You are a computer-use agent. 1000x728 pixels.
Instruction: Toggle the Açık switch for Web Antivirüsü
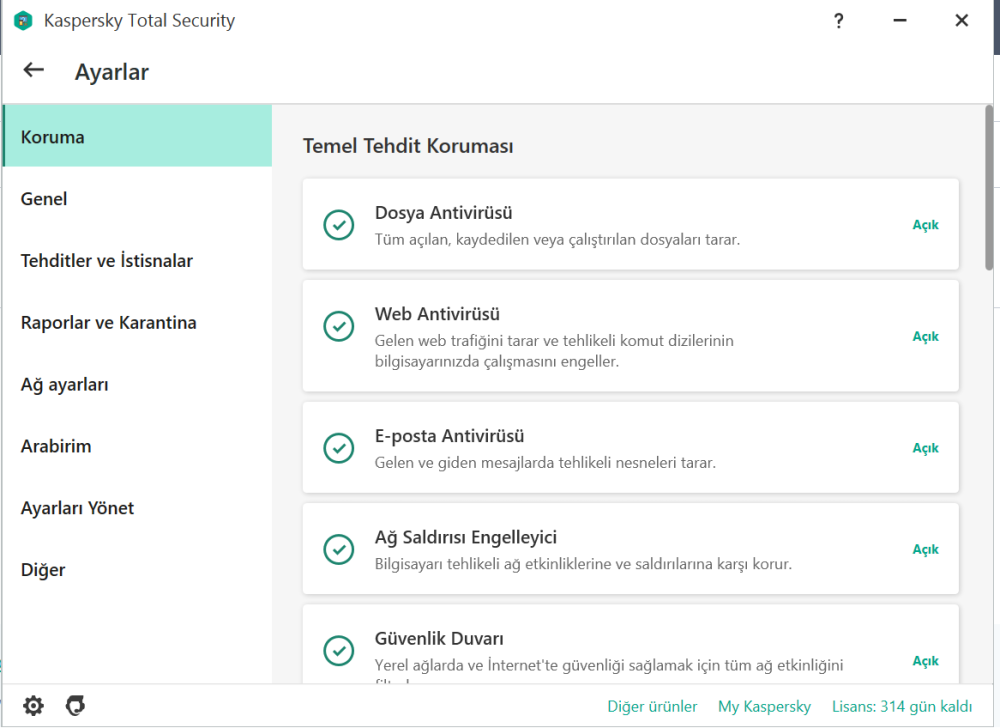(x=925, y=337)
